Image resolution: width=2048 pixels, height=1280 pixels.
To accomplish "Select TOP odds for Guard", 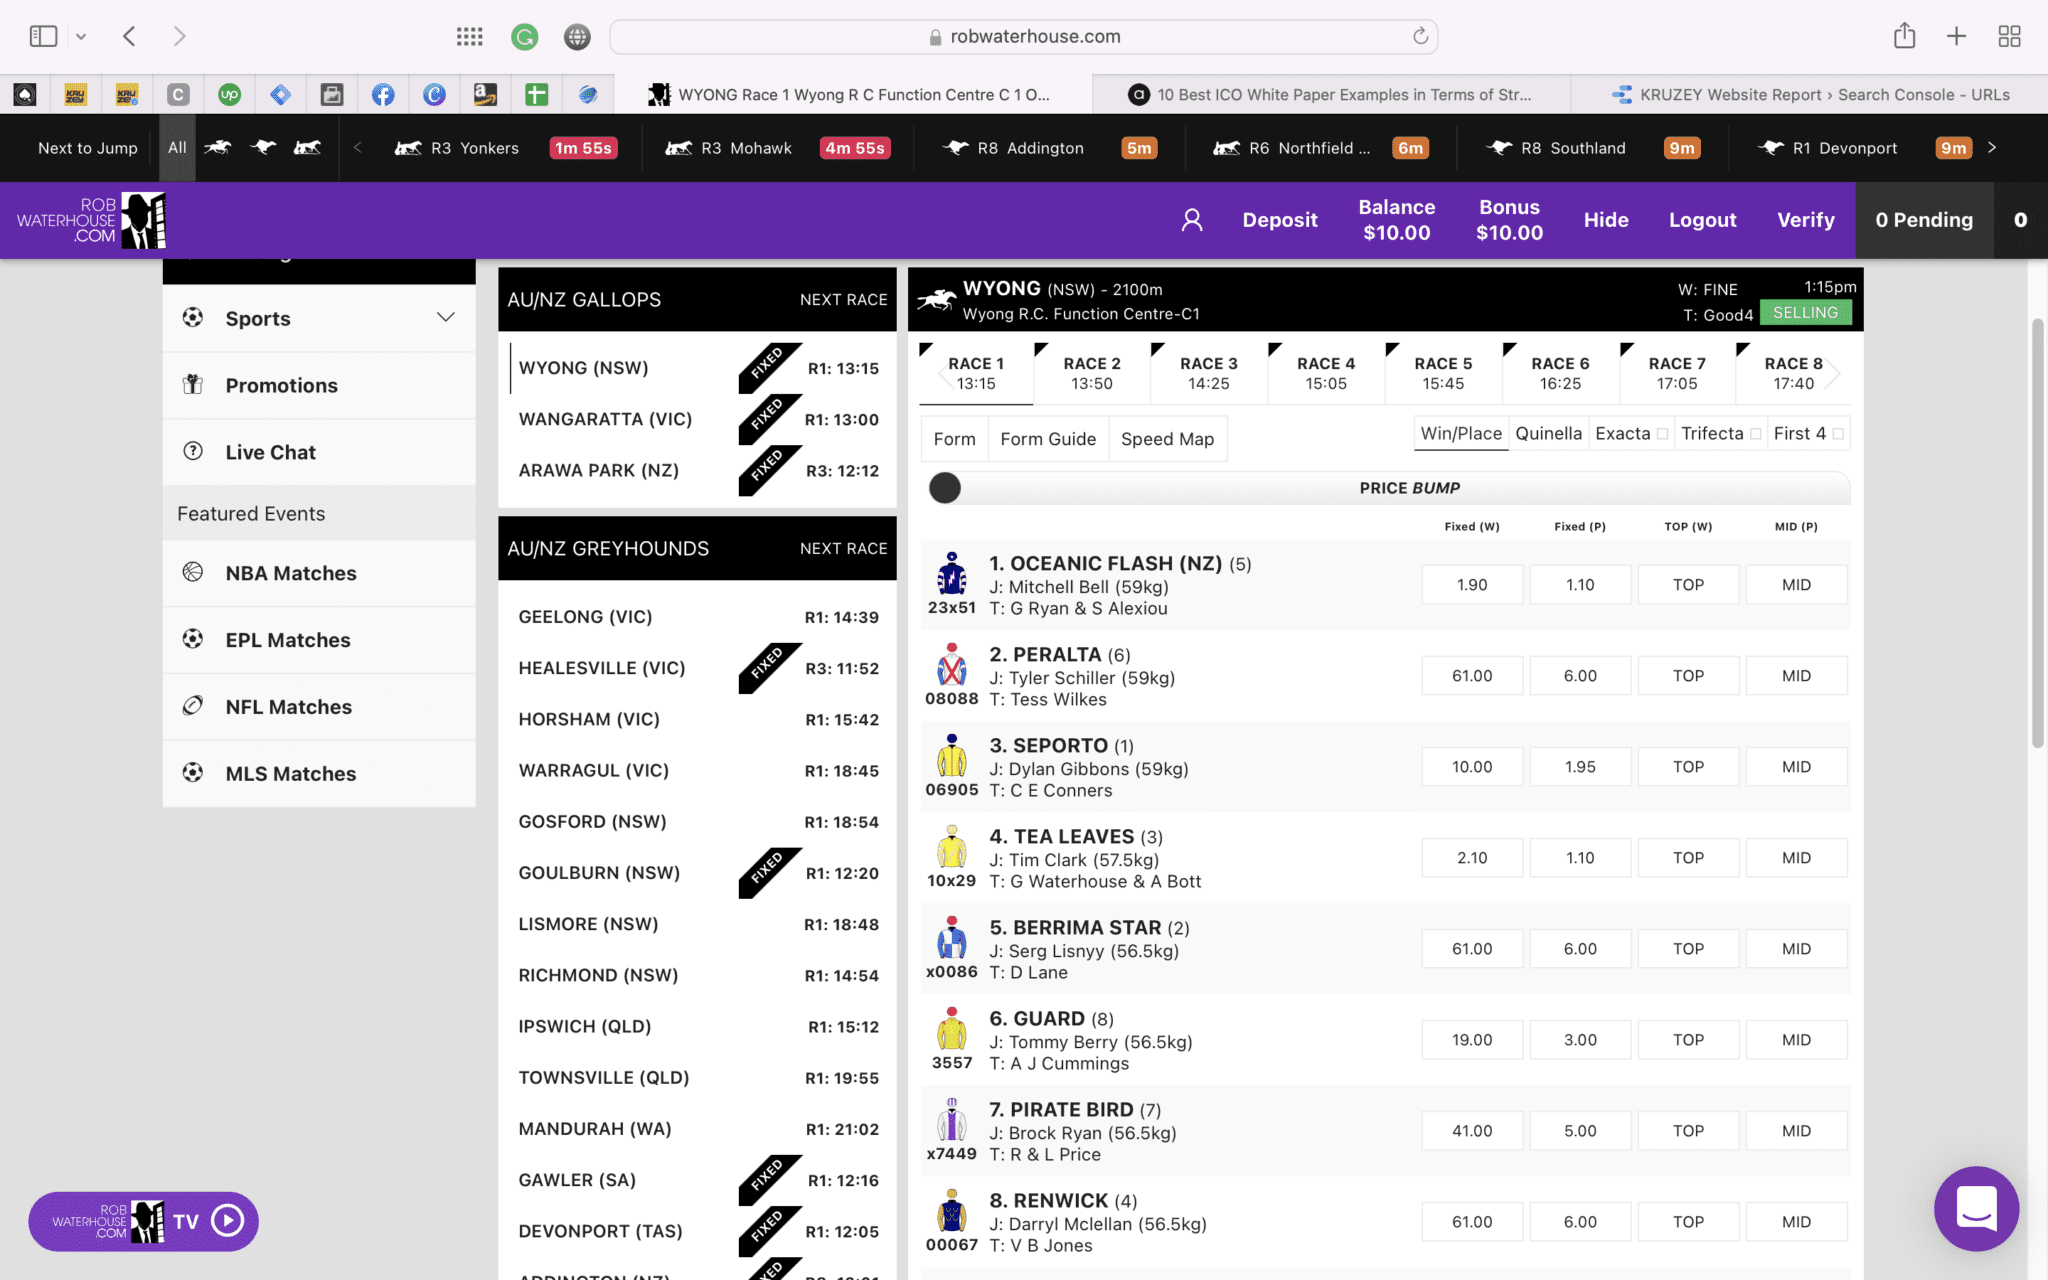I will (1688, 1040).
